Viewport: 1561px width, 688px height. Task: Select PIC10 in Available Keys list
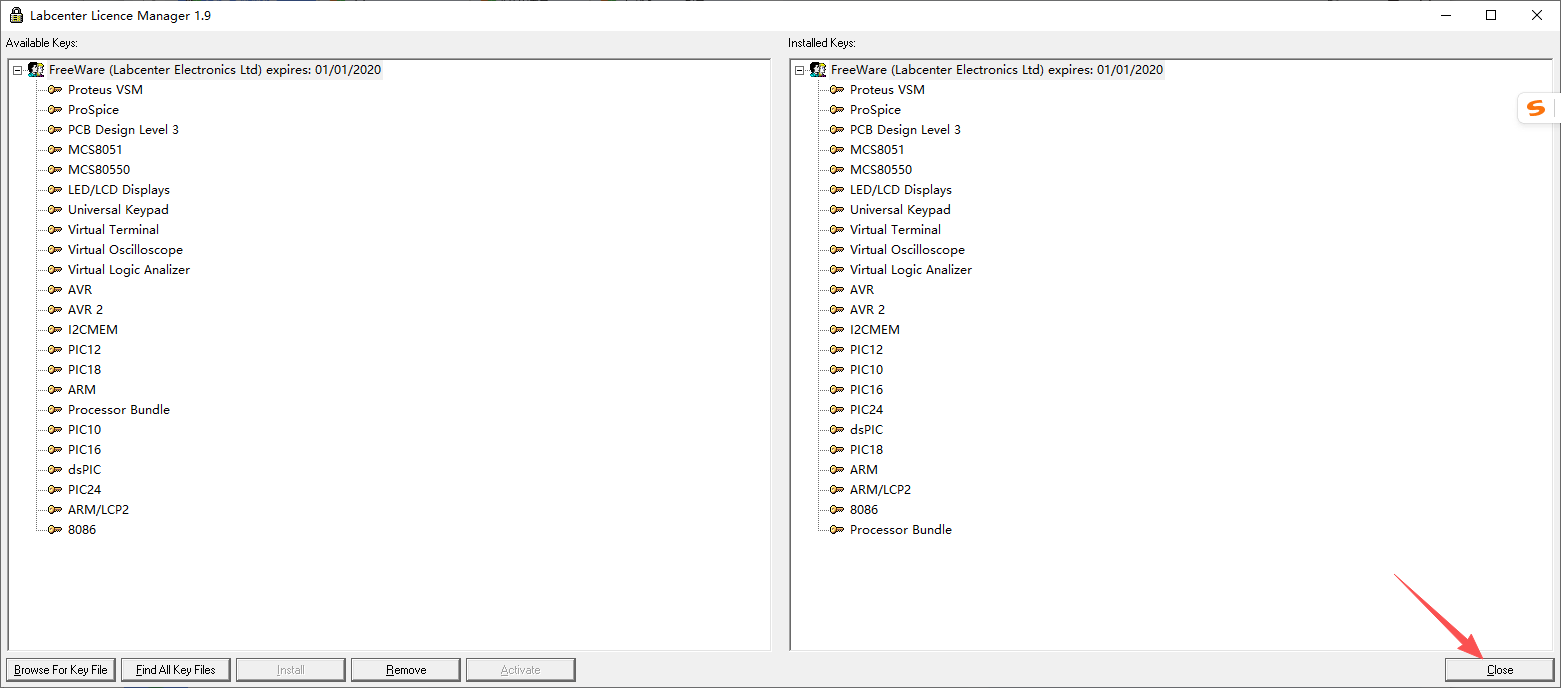84,430
